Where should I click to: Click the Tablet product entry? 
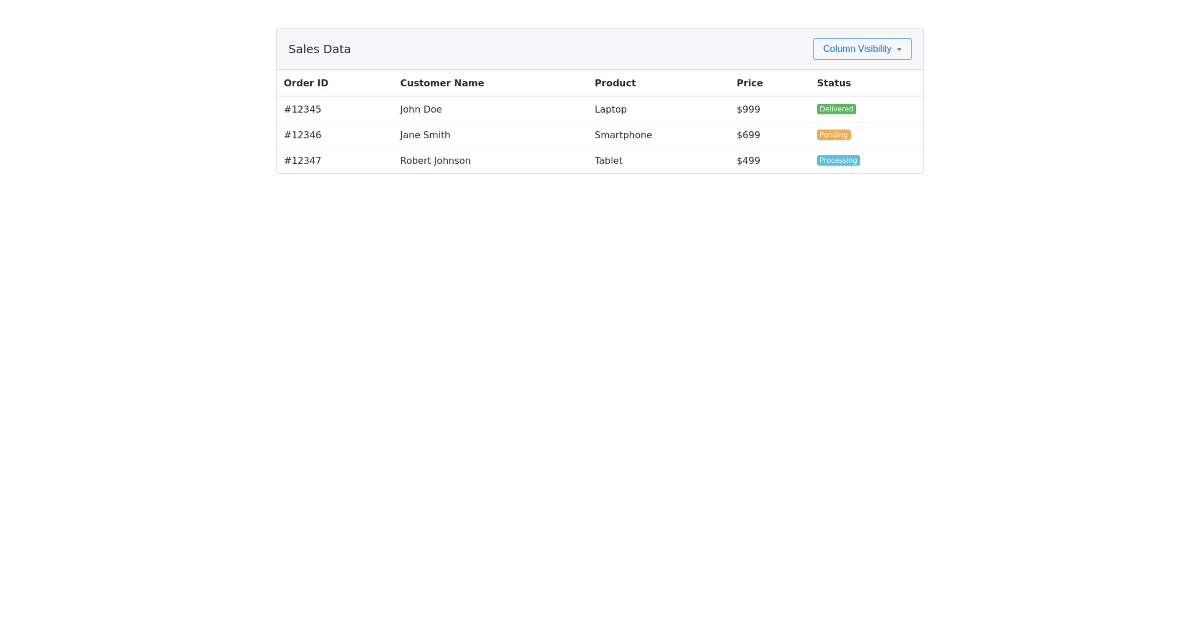click(608, 160)
